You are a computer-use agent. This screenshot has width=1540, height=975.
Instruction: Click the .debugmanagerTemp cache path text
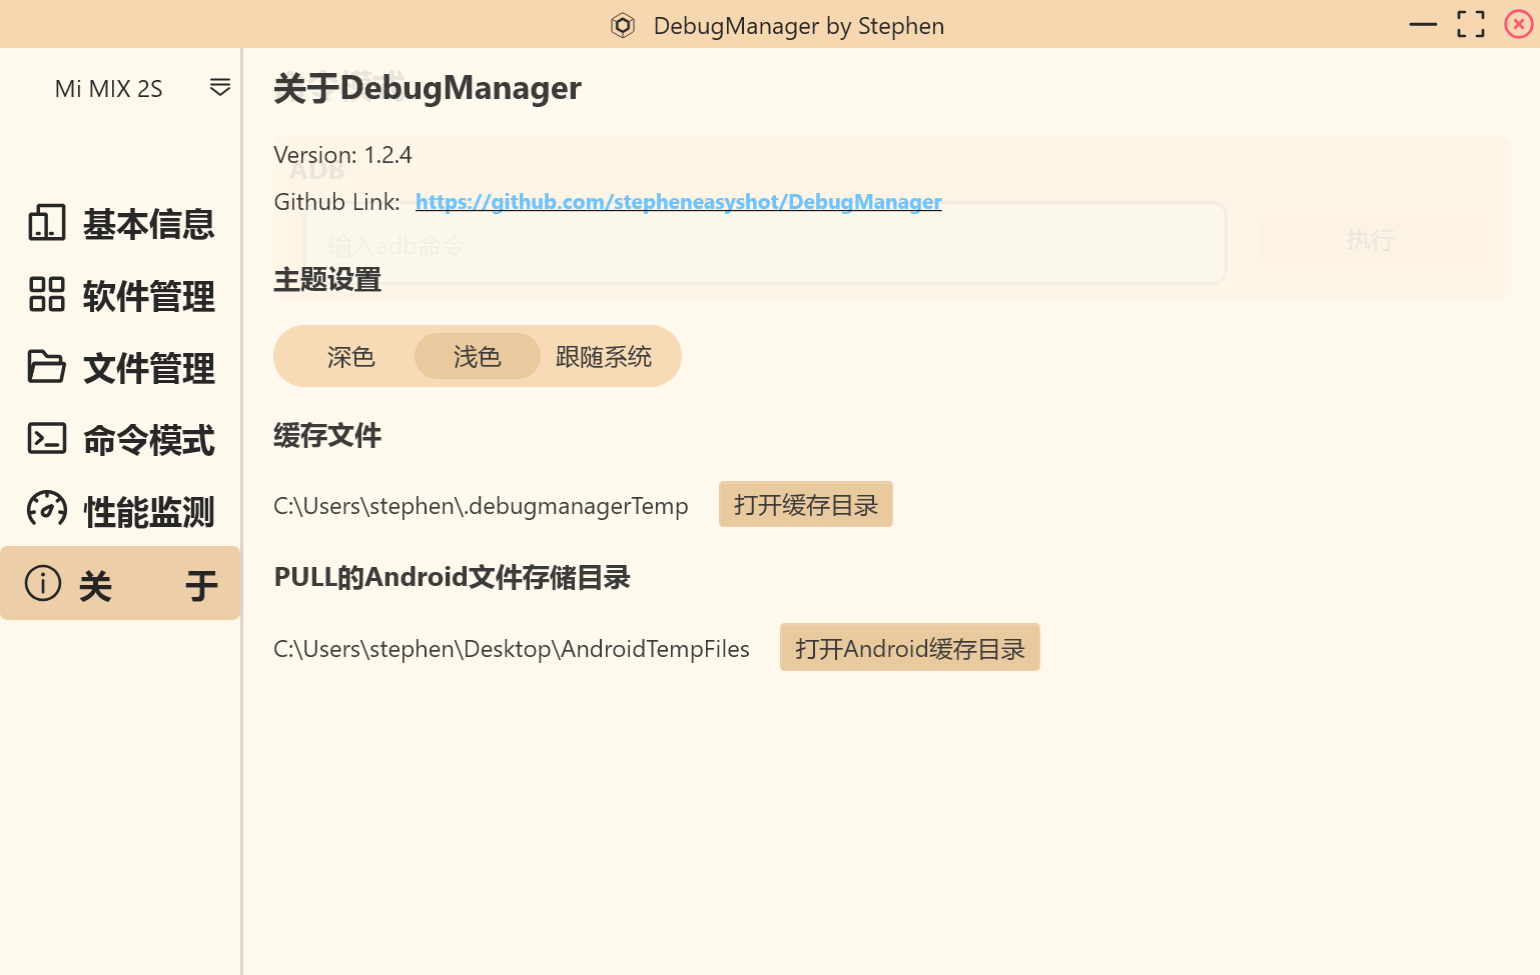481,506
